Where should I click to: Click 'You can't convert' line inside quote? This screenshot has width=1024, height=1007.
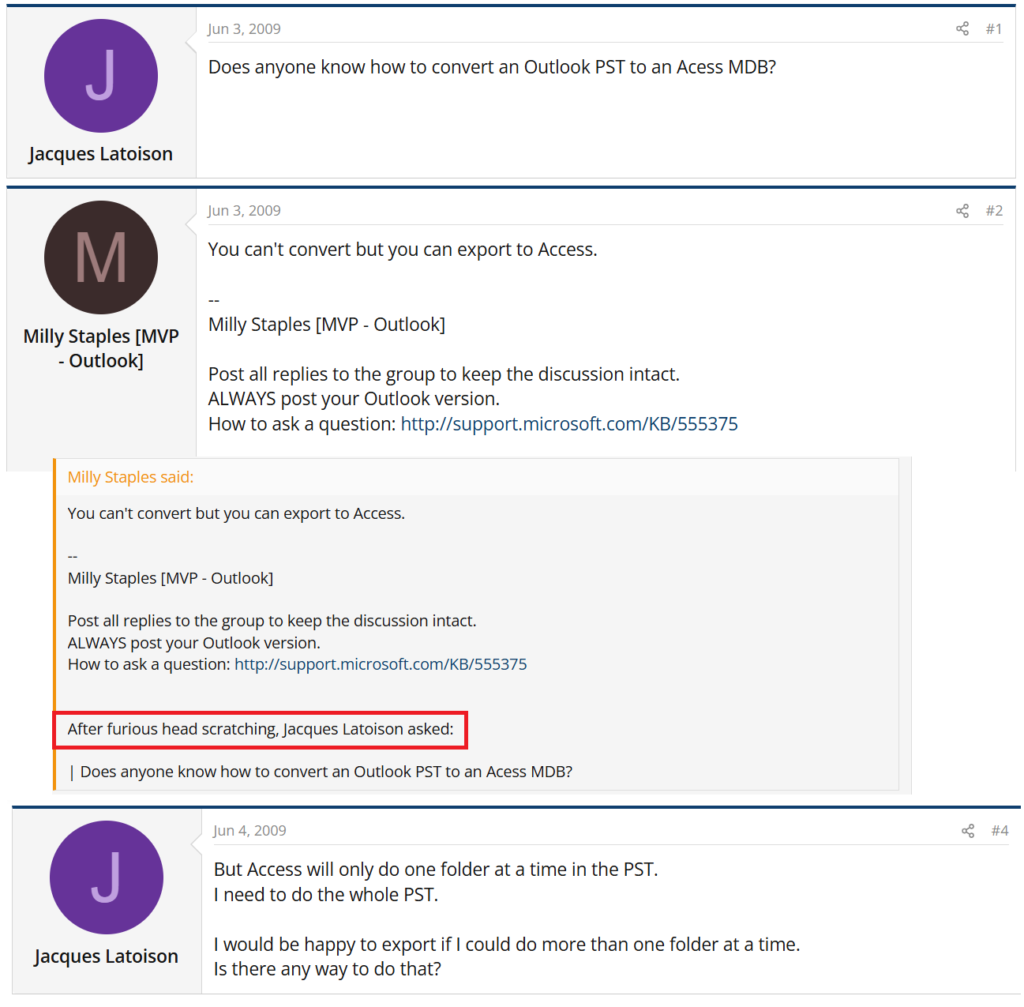point(236,514)
